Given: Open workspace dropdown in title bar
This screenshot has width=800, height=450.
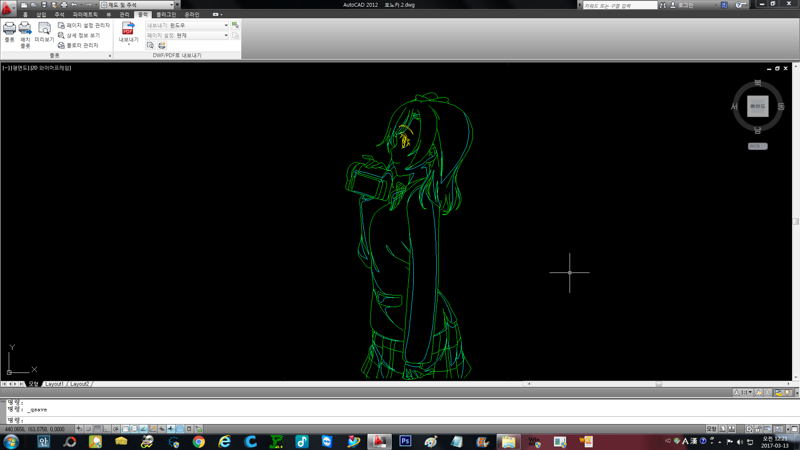Looking at the screenshot, I should [x=136, y=5].
